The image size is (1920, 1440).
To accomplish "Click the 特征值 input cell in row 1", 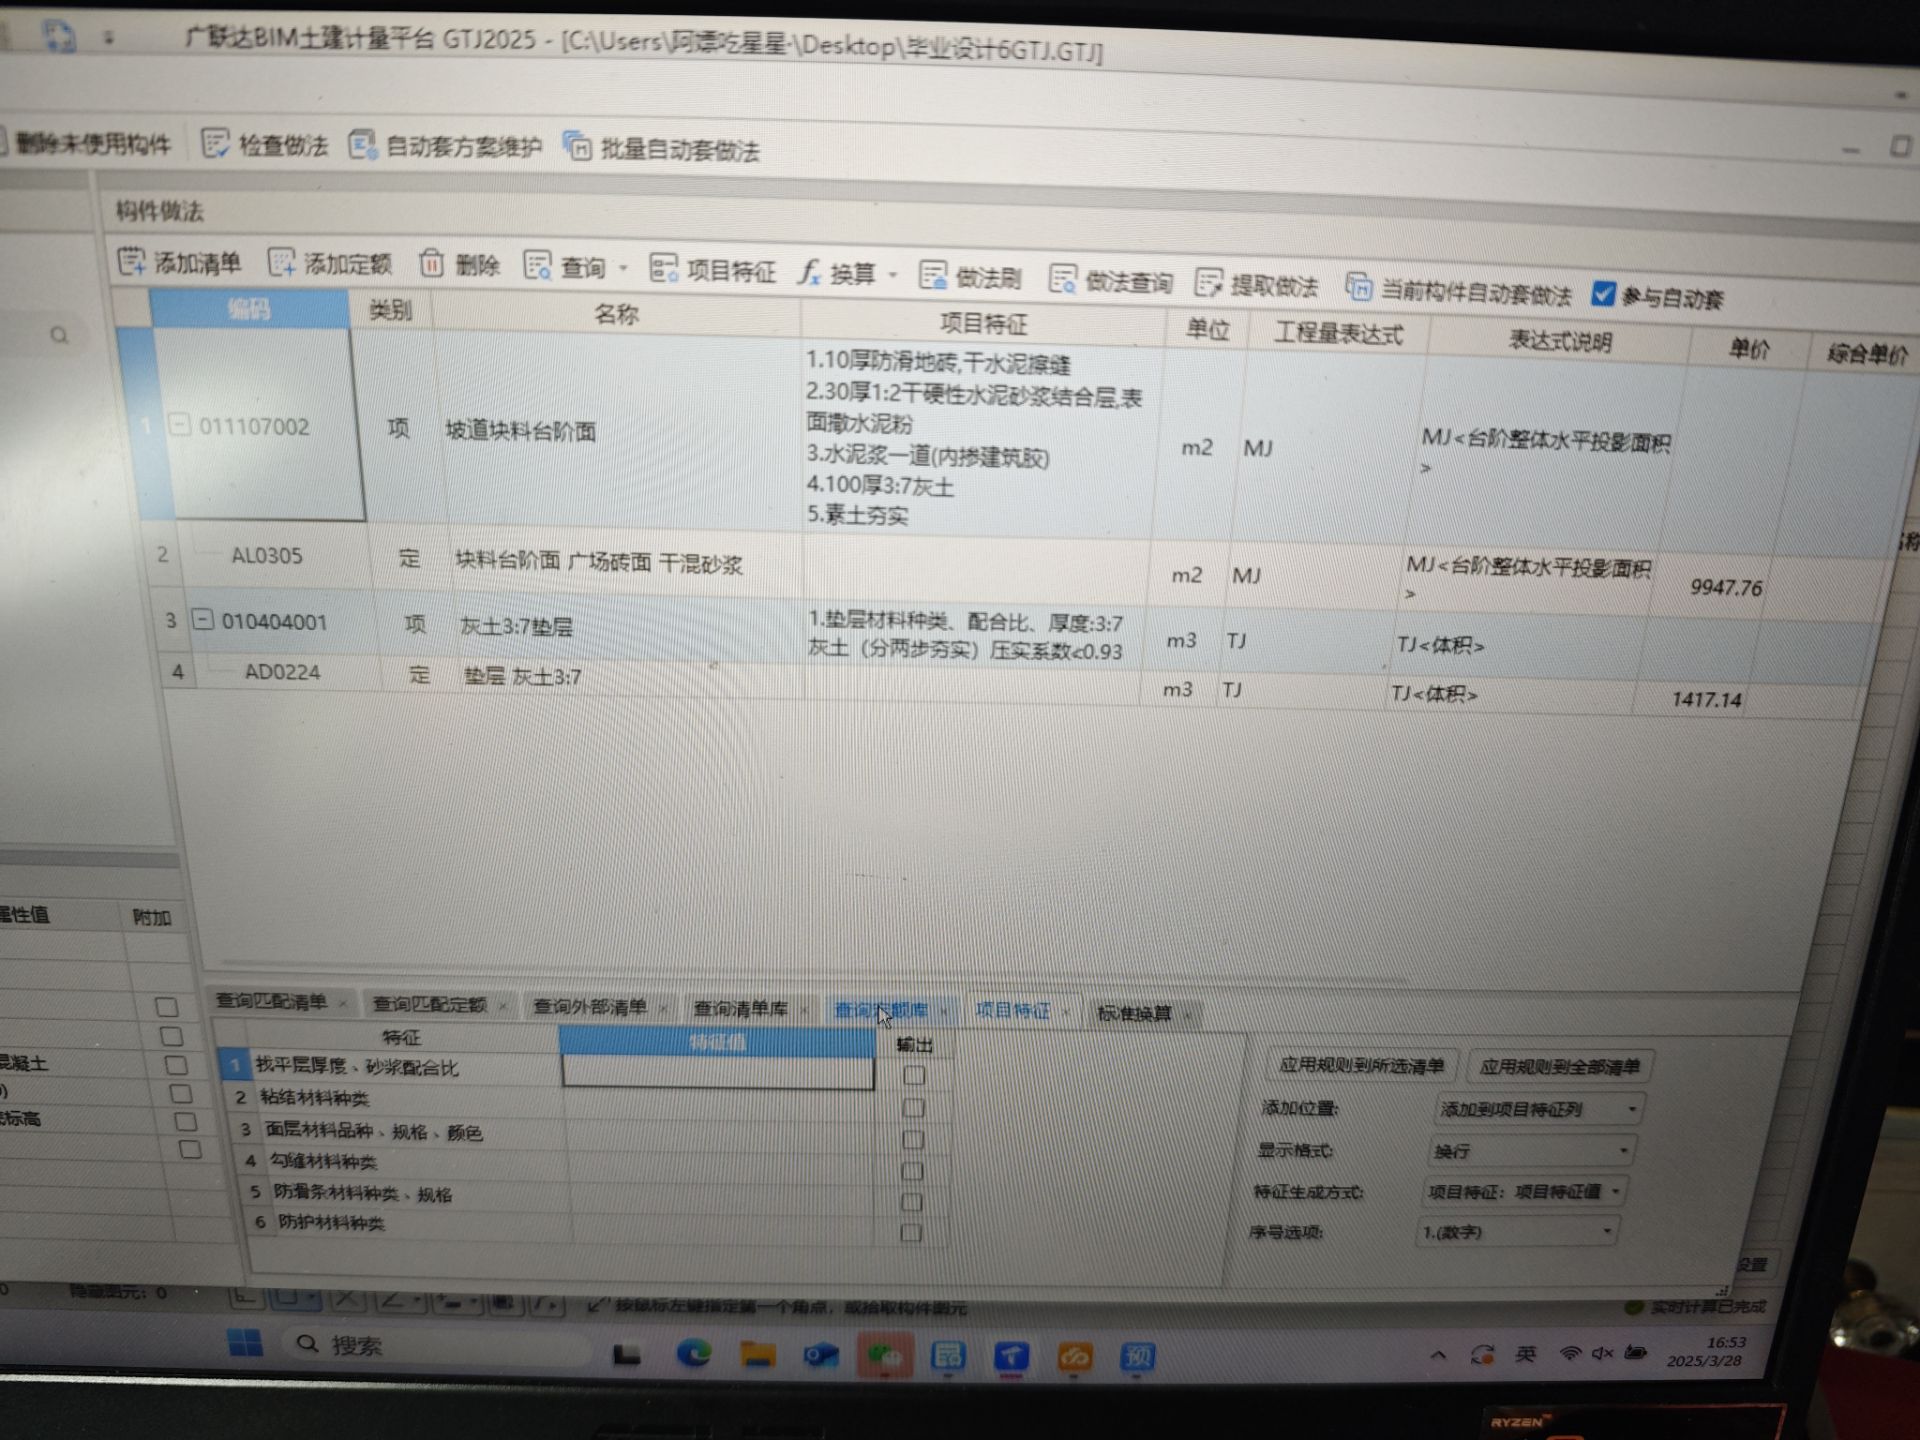I will [x=717, y=1072].
